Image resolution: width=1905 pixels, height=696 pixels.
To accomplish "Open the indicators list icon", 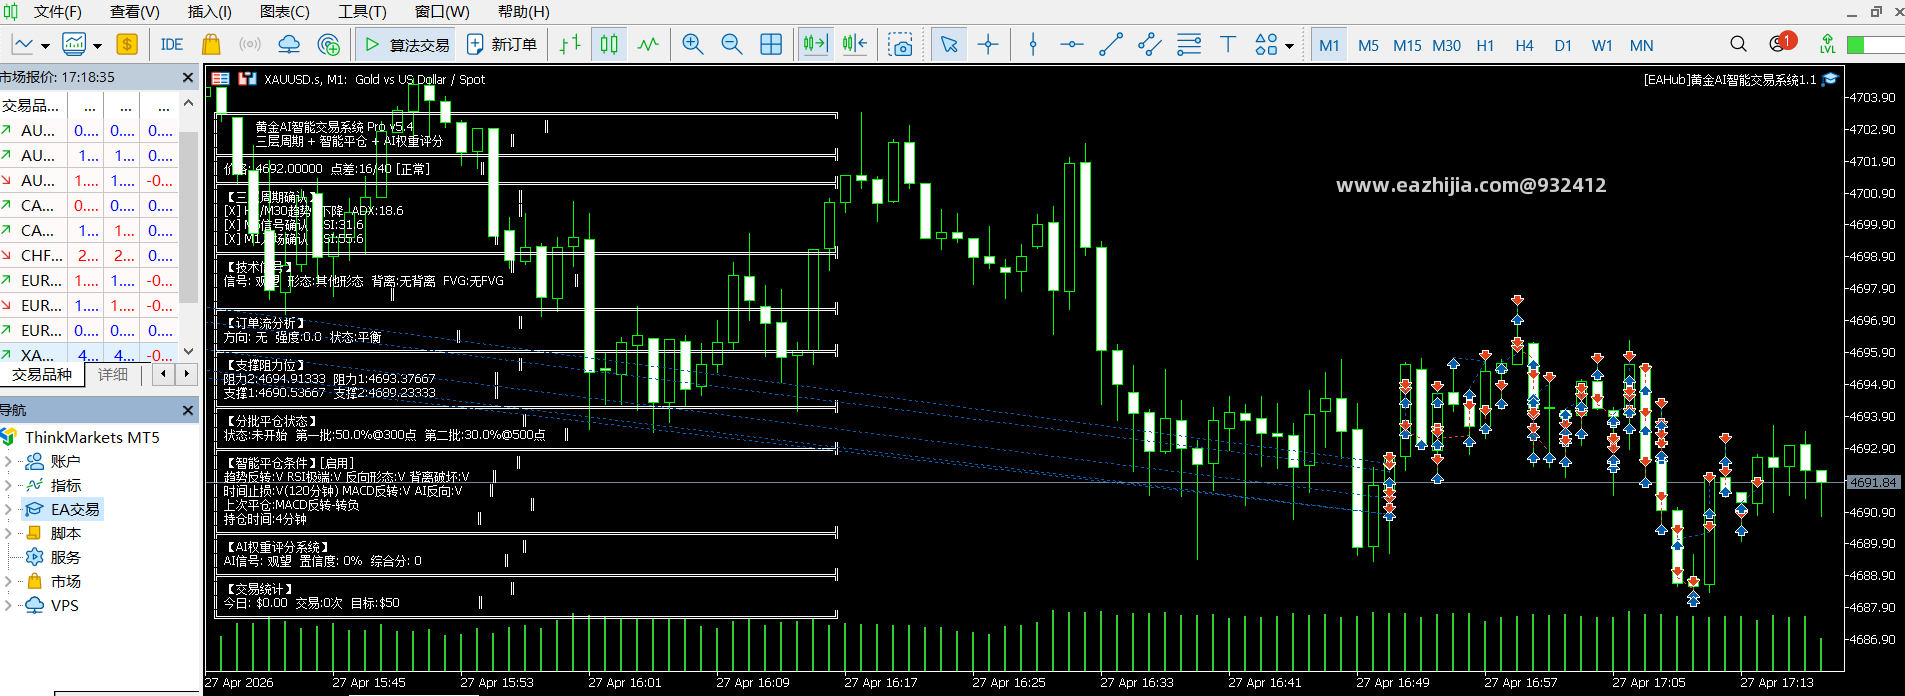I will pos(74,44).
